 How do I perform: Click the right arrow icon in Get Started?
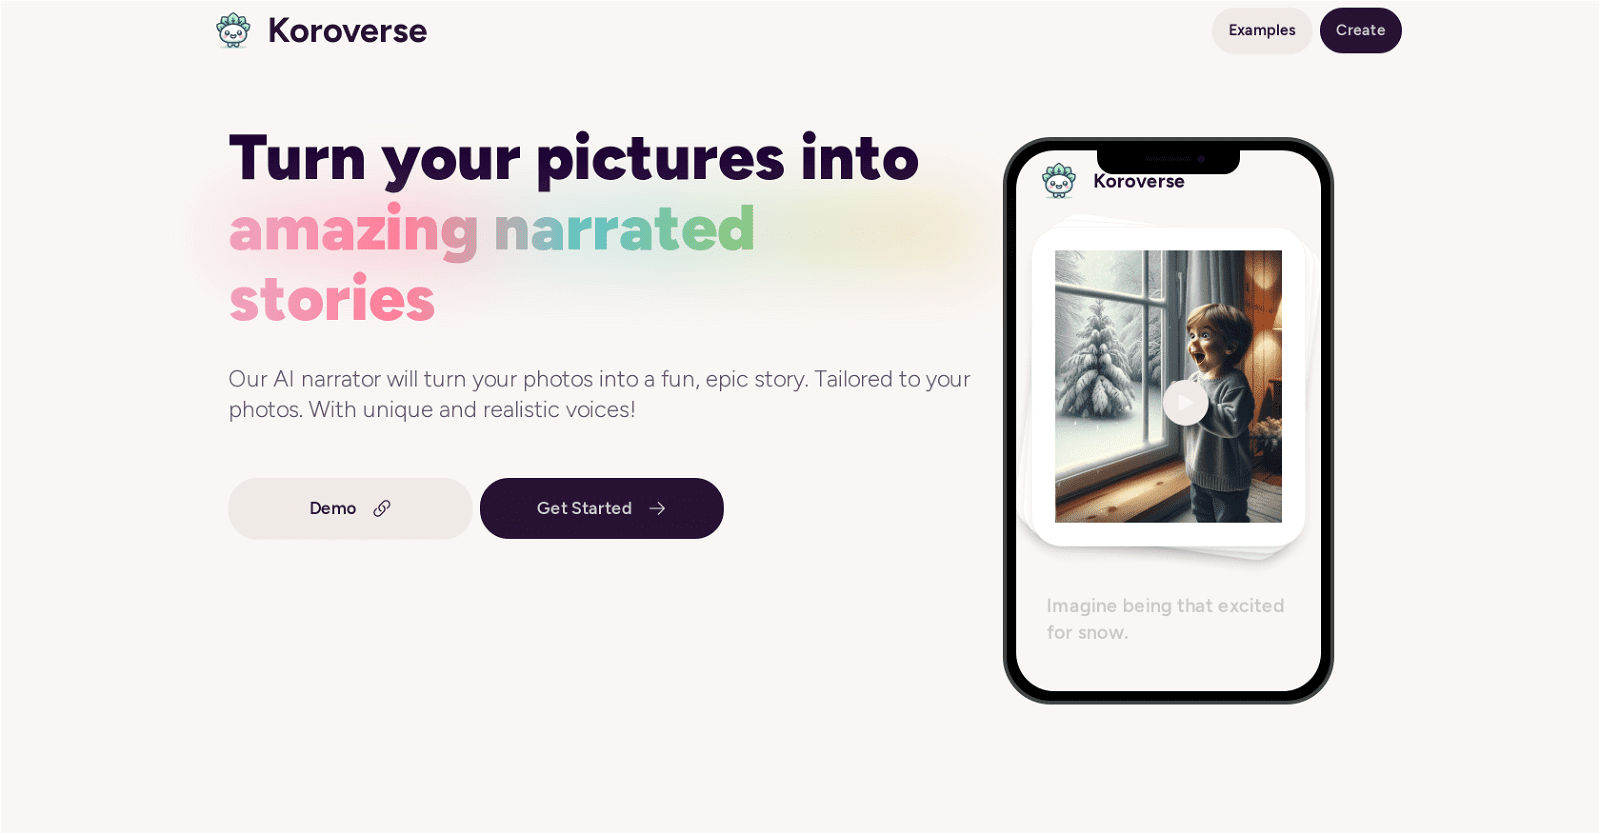(657, 508)
